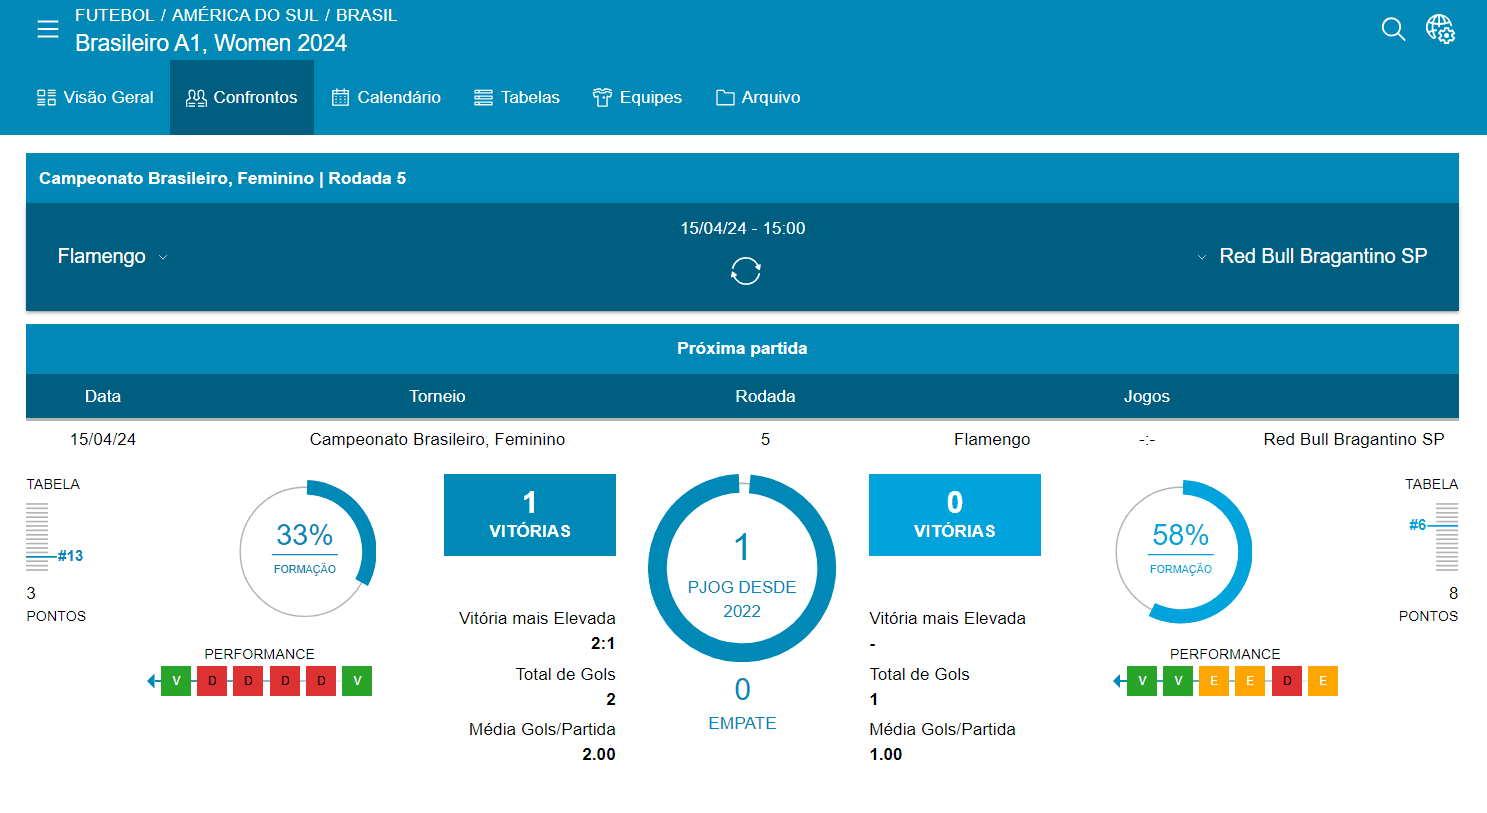This screenshot has height=813, width=1487.
Task: Click the Campeonato Brasileiro, Feminino tournament cell
Action: click(437, 439)
